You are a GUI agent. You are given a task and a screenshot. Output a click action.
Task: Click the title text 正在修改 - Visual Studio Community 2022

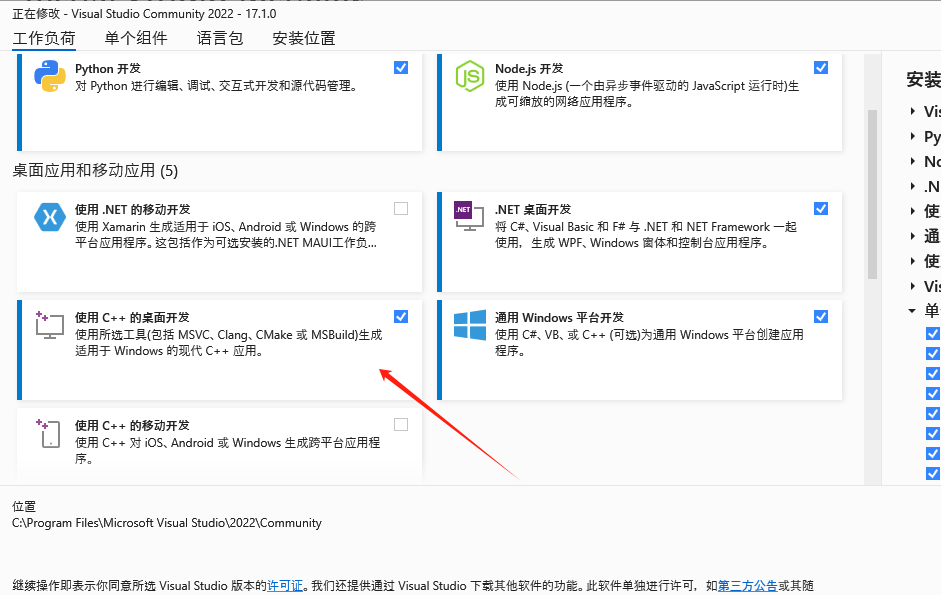coord(144,13)
